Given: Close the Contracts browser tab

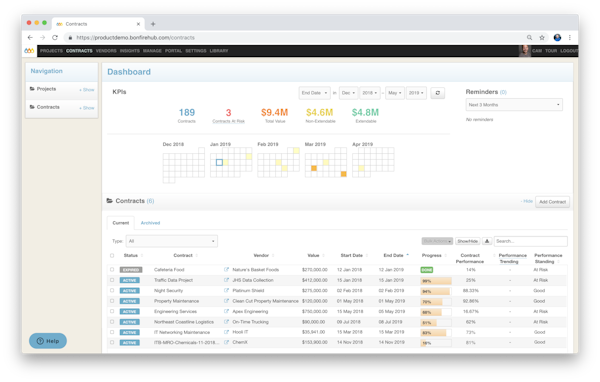Looking at the screenshot, I should [x=138, y=24].
